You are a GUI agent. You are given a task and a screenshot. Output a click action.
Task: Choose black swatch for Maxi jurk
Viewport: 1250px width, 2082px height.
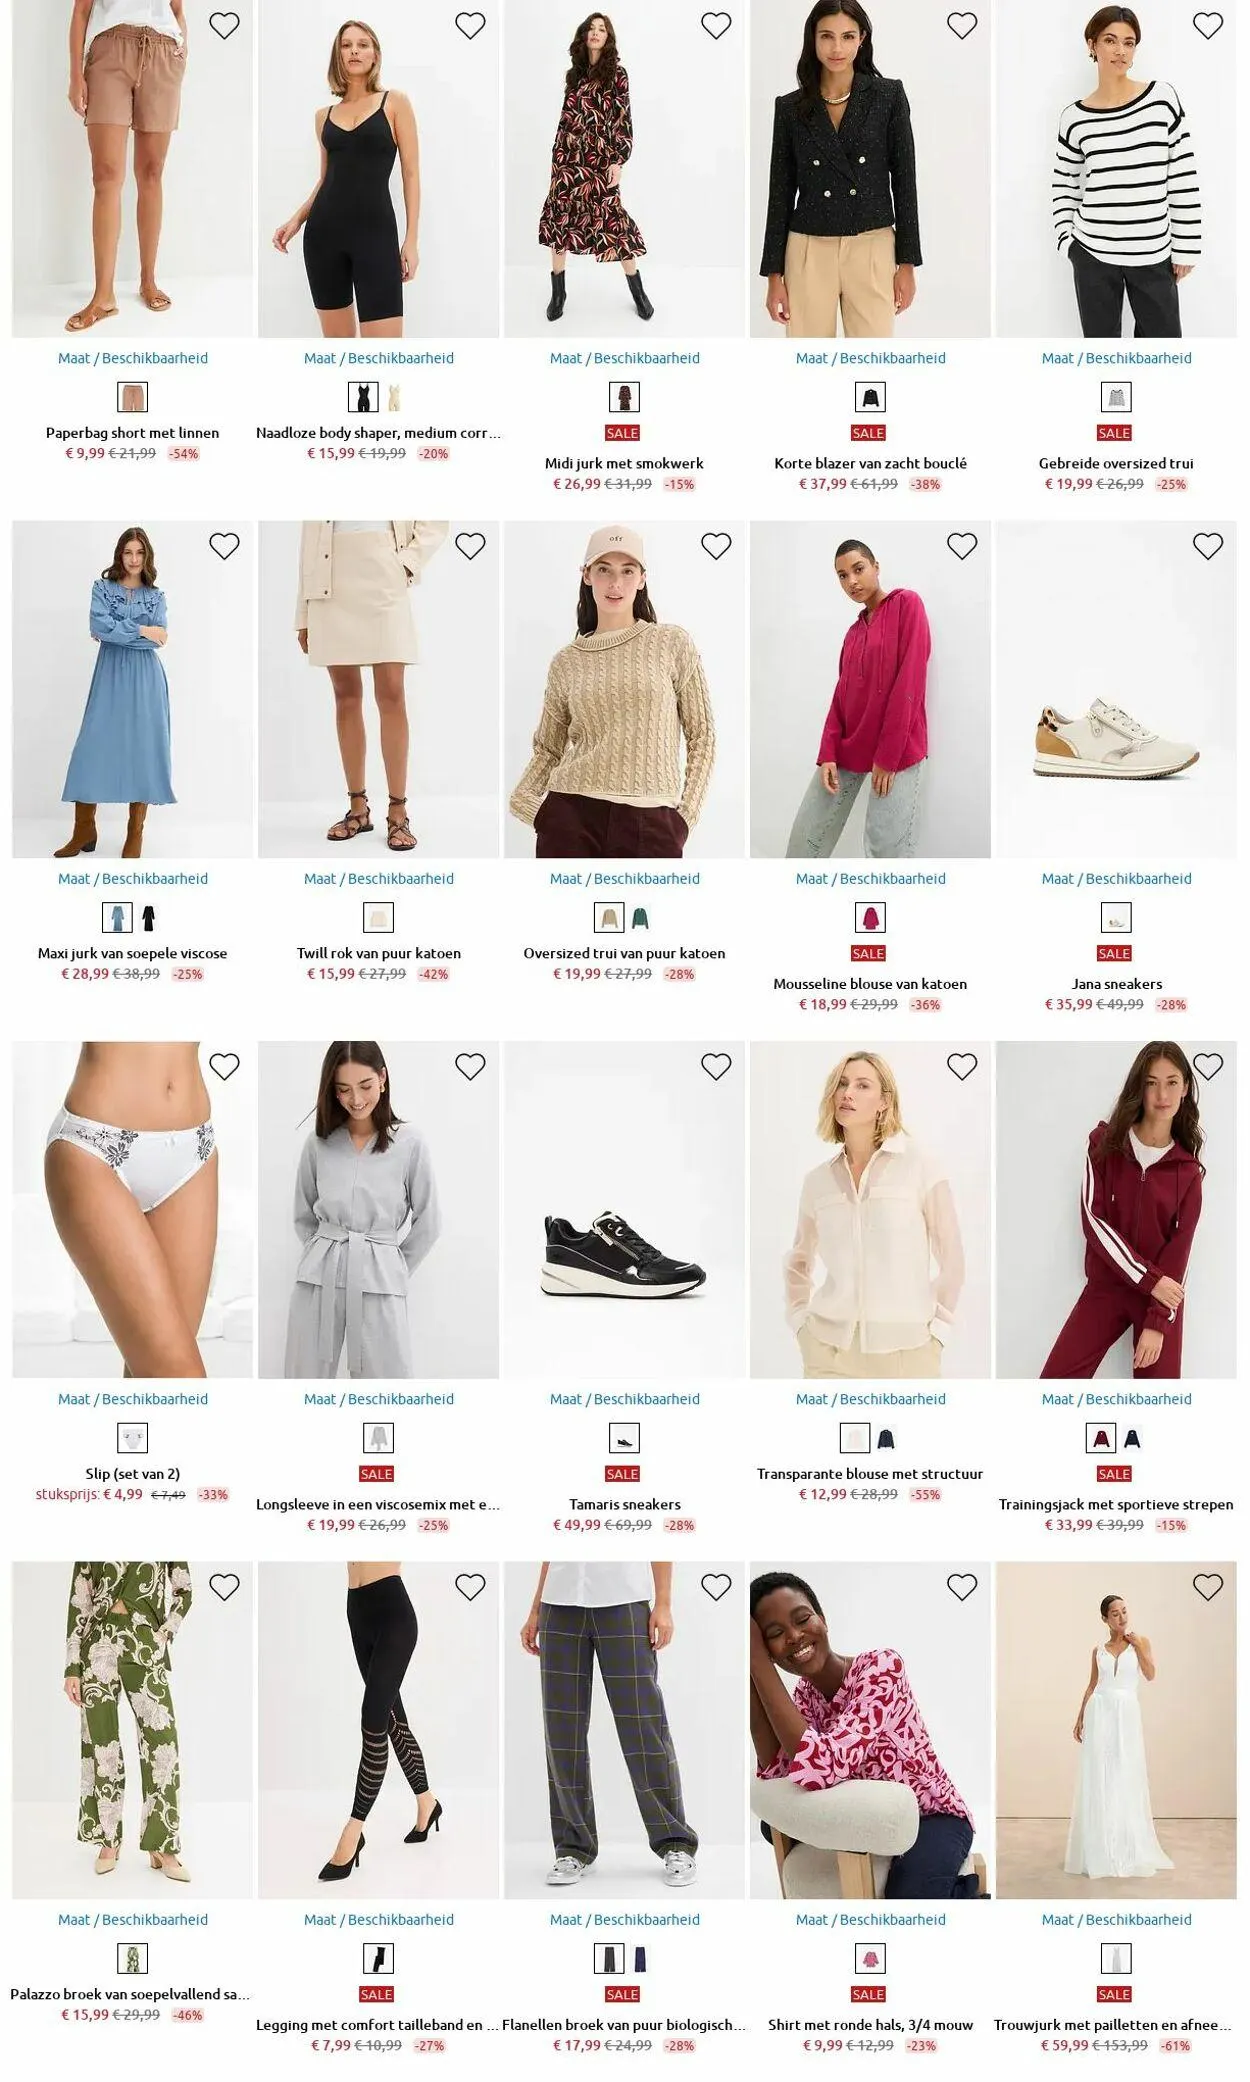pyautogui.click(x=148, y=918)
